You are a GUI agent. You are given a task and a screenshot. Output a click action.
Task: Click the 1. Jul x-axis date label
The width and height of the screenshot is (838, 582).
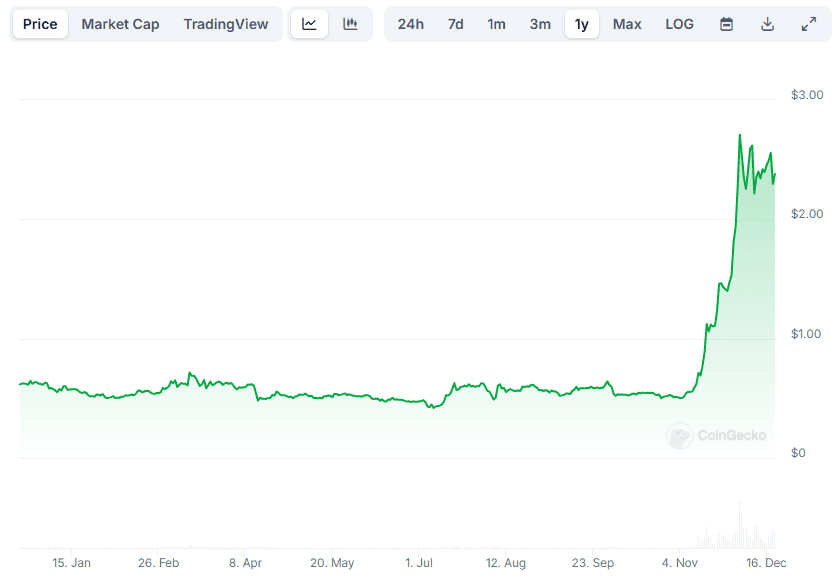418,563
